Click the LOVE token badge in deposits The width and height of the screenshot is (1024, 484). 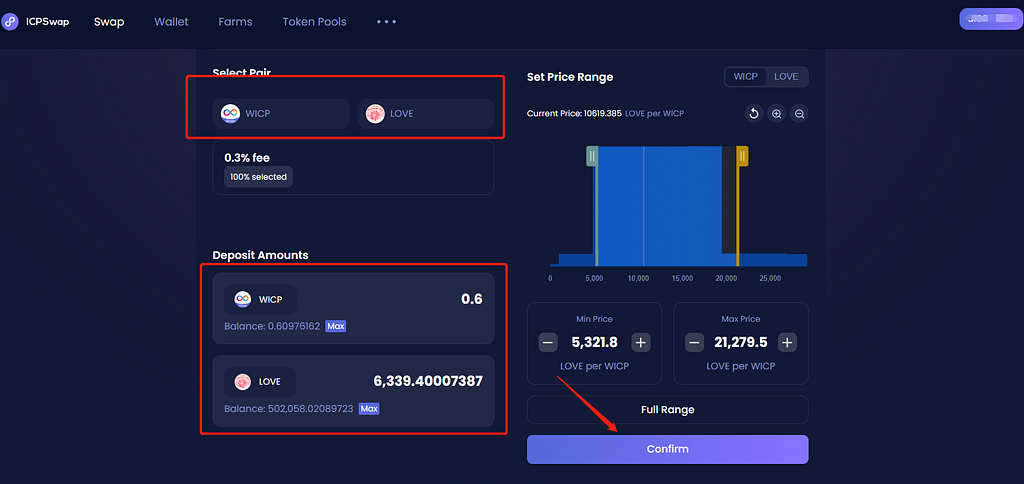pyautogui.click(x=260, y=382)
